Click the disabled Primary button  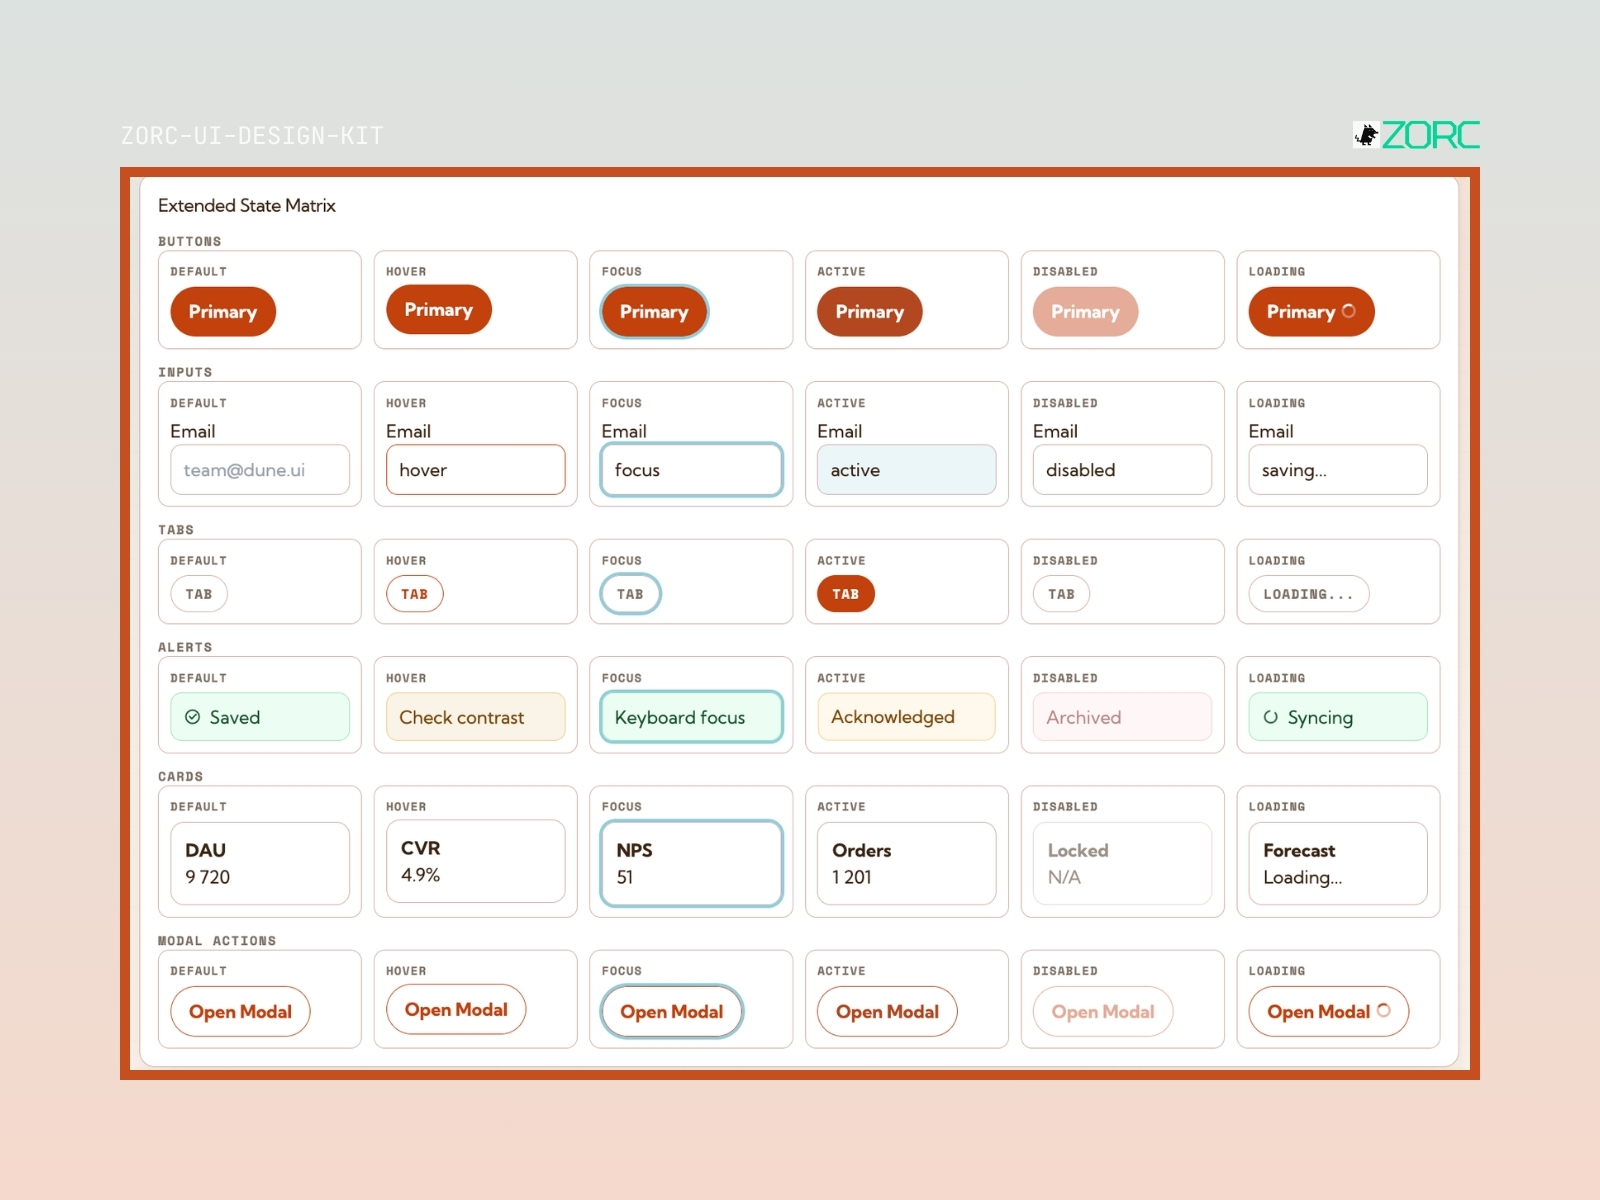pyautogui.click(x=1085, y=312)
